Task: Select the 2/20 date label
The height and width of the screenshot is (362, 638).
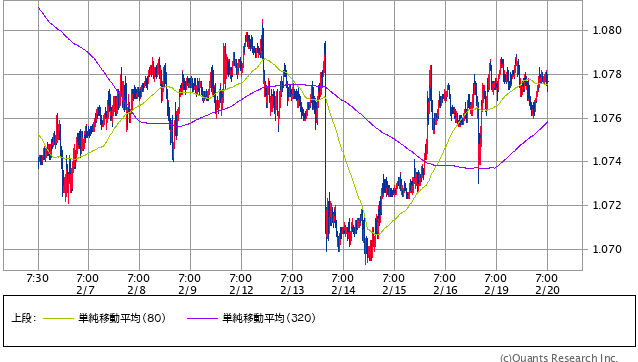Action: pos(547,290)
